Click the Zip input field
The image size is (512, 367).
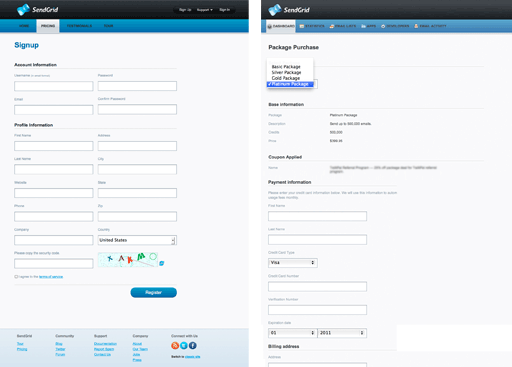137,217
